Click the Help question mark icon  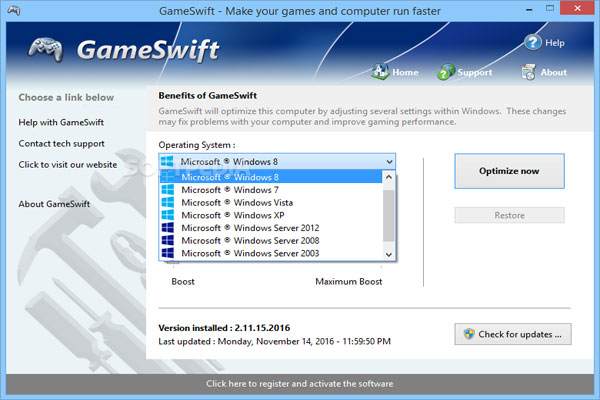[x=533, y=42]
